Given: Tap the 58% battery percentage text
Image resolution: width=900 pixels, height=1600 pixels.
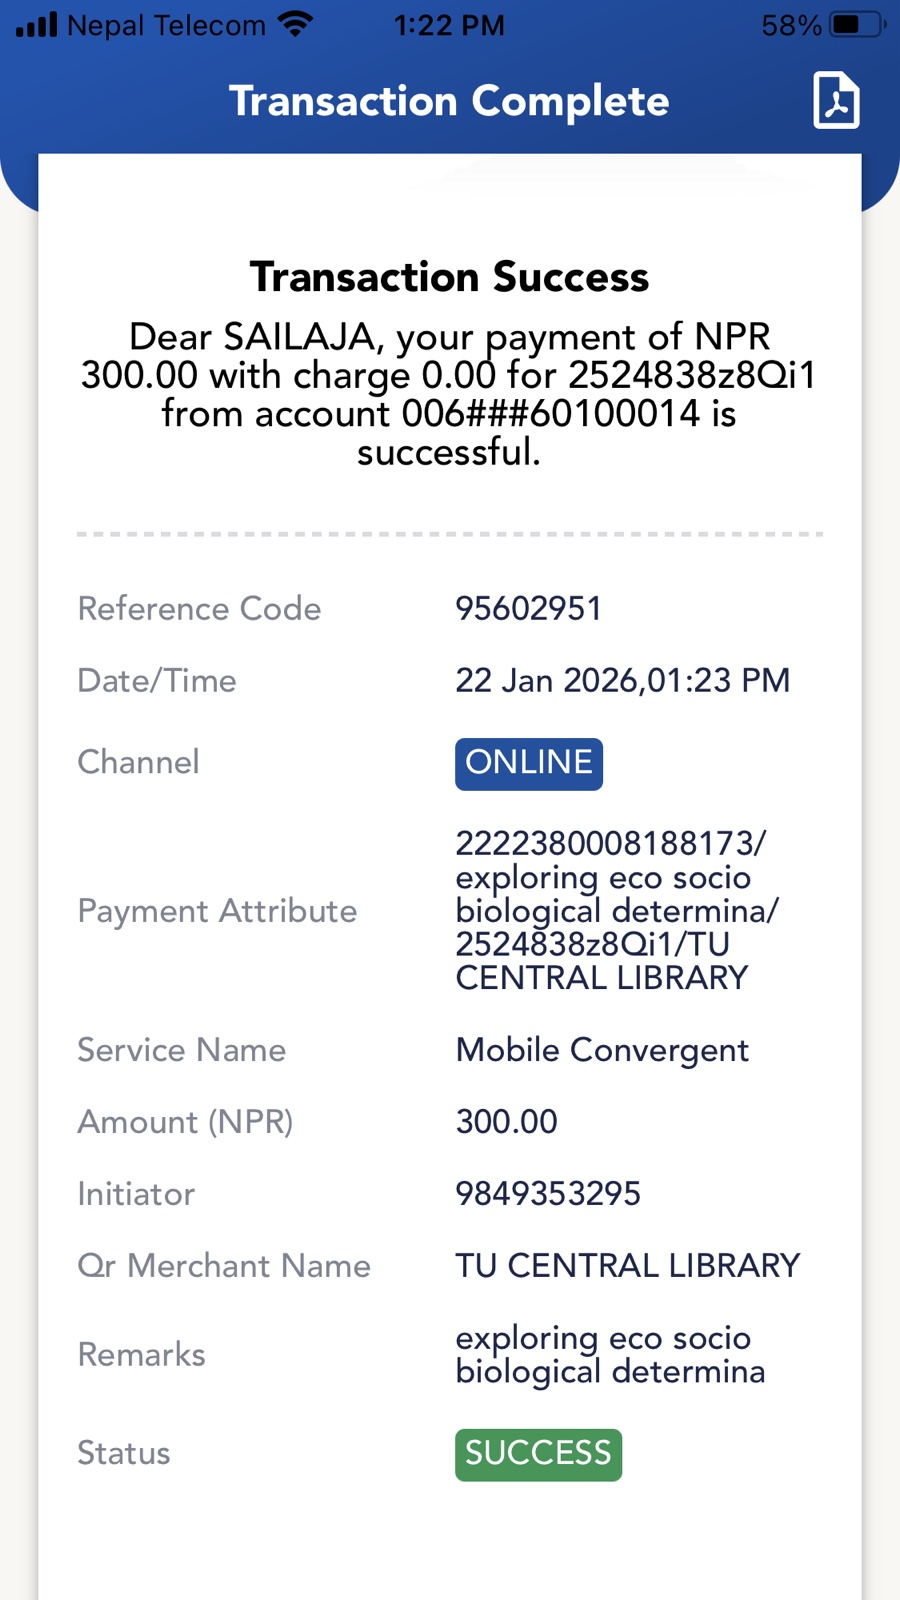Looking at the screenshot, I should click(x=791, y=25).
